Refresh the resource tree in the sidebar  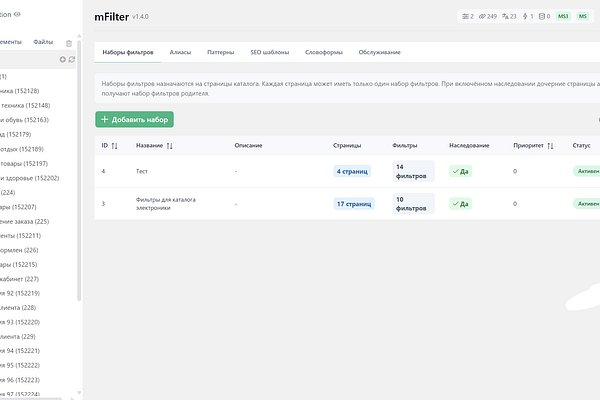72,59
